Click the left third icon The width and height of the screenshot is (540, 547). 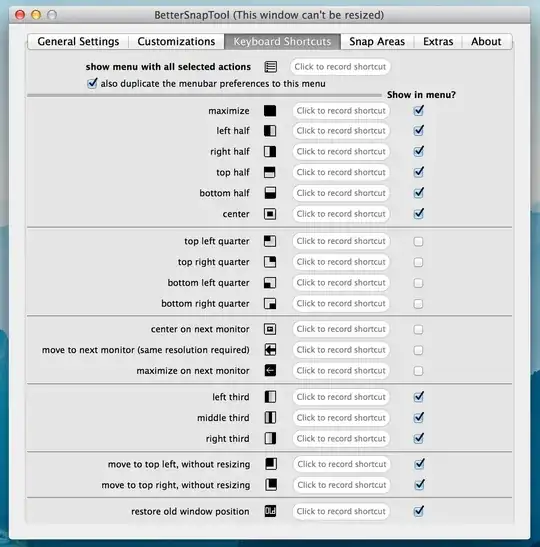(x=270, y=397)
